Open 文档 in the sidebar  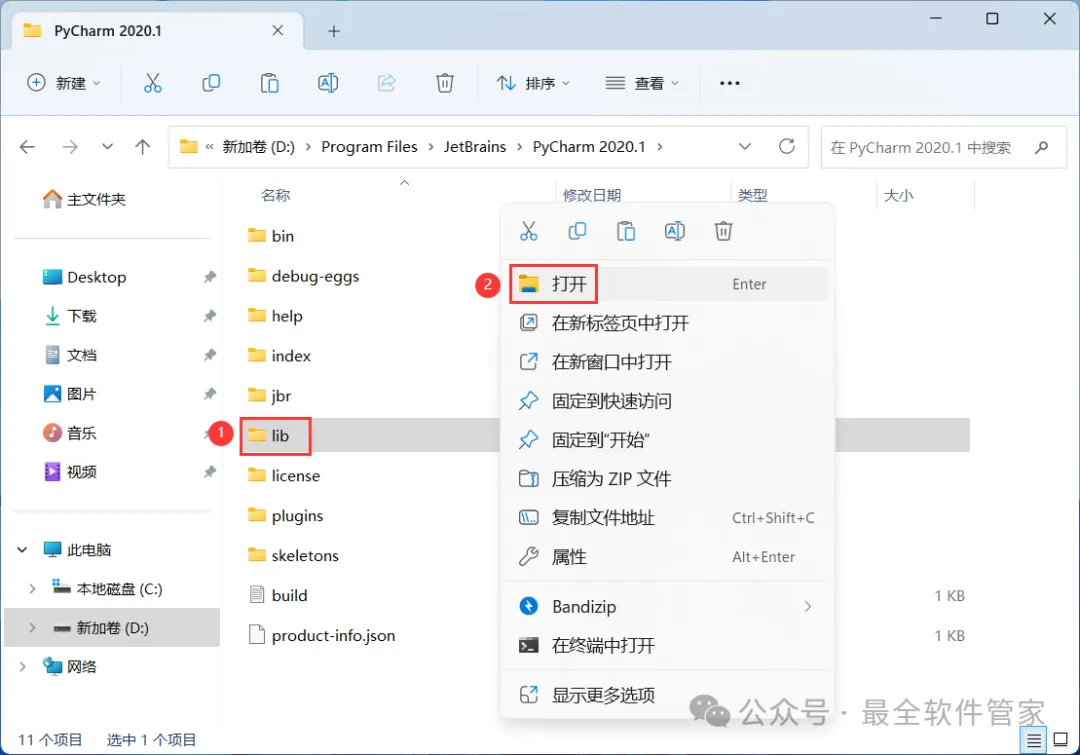[70, 355]
